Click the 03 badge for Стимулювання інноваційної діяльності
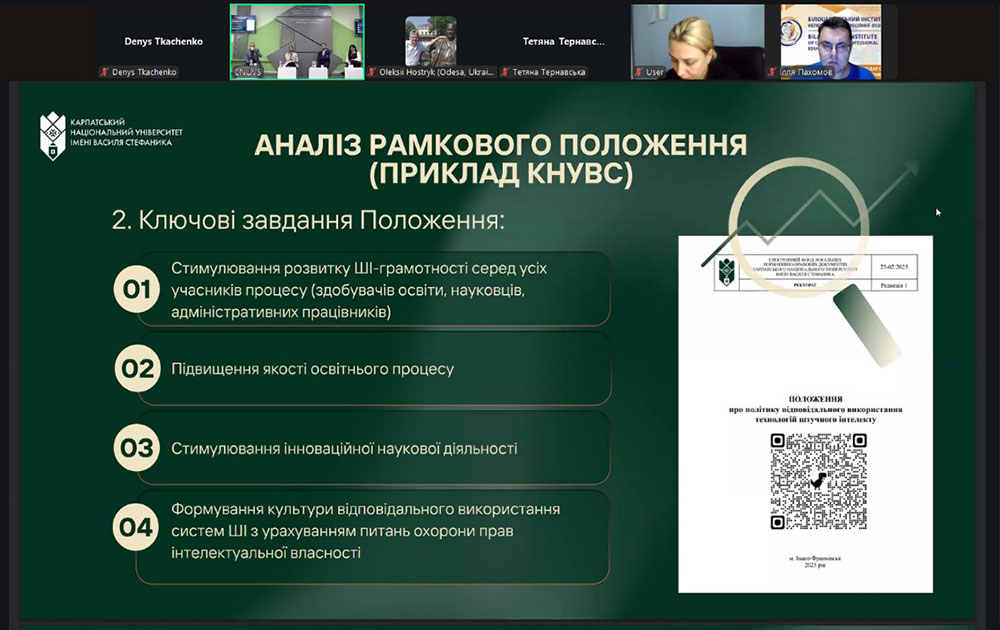The height and width of the screenshot is (630, 1000). point(136,448)
